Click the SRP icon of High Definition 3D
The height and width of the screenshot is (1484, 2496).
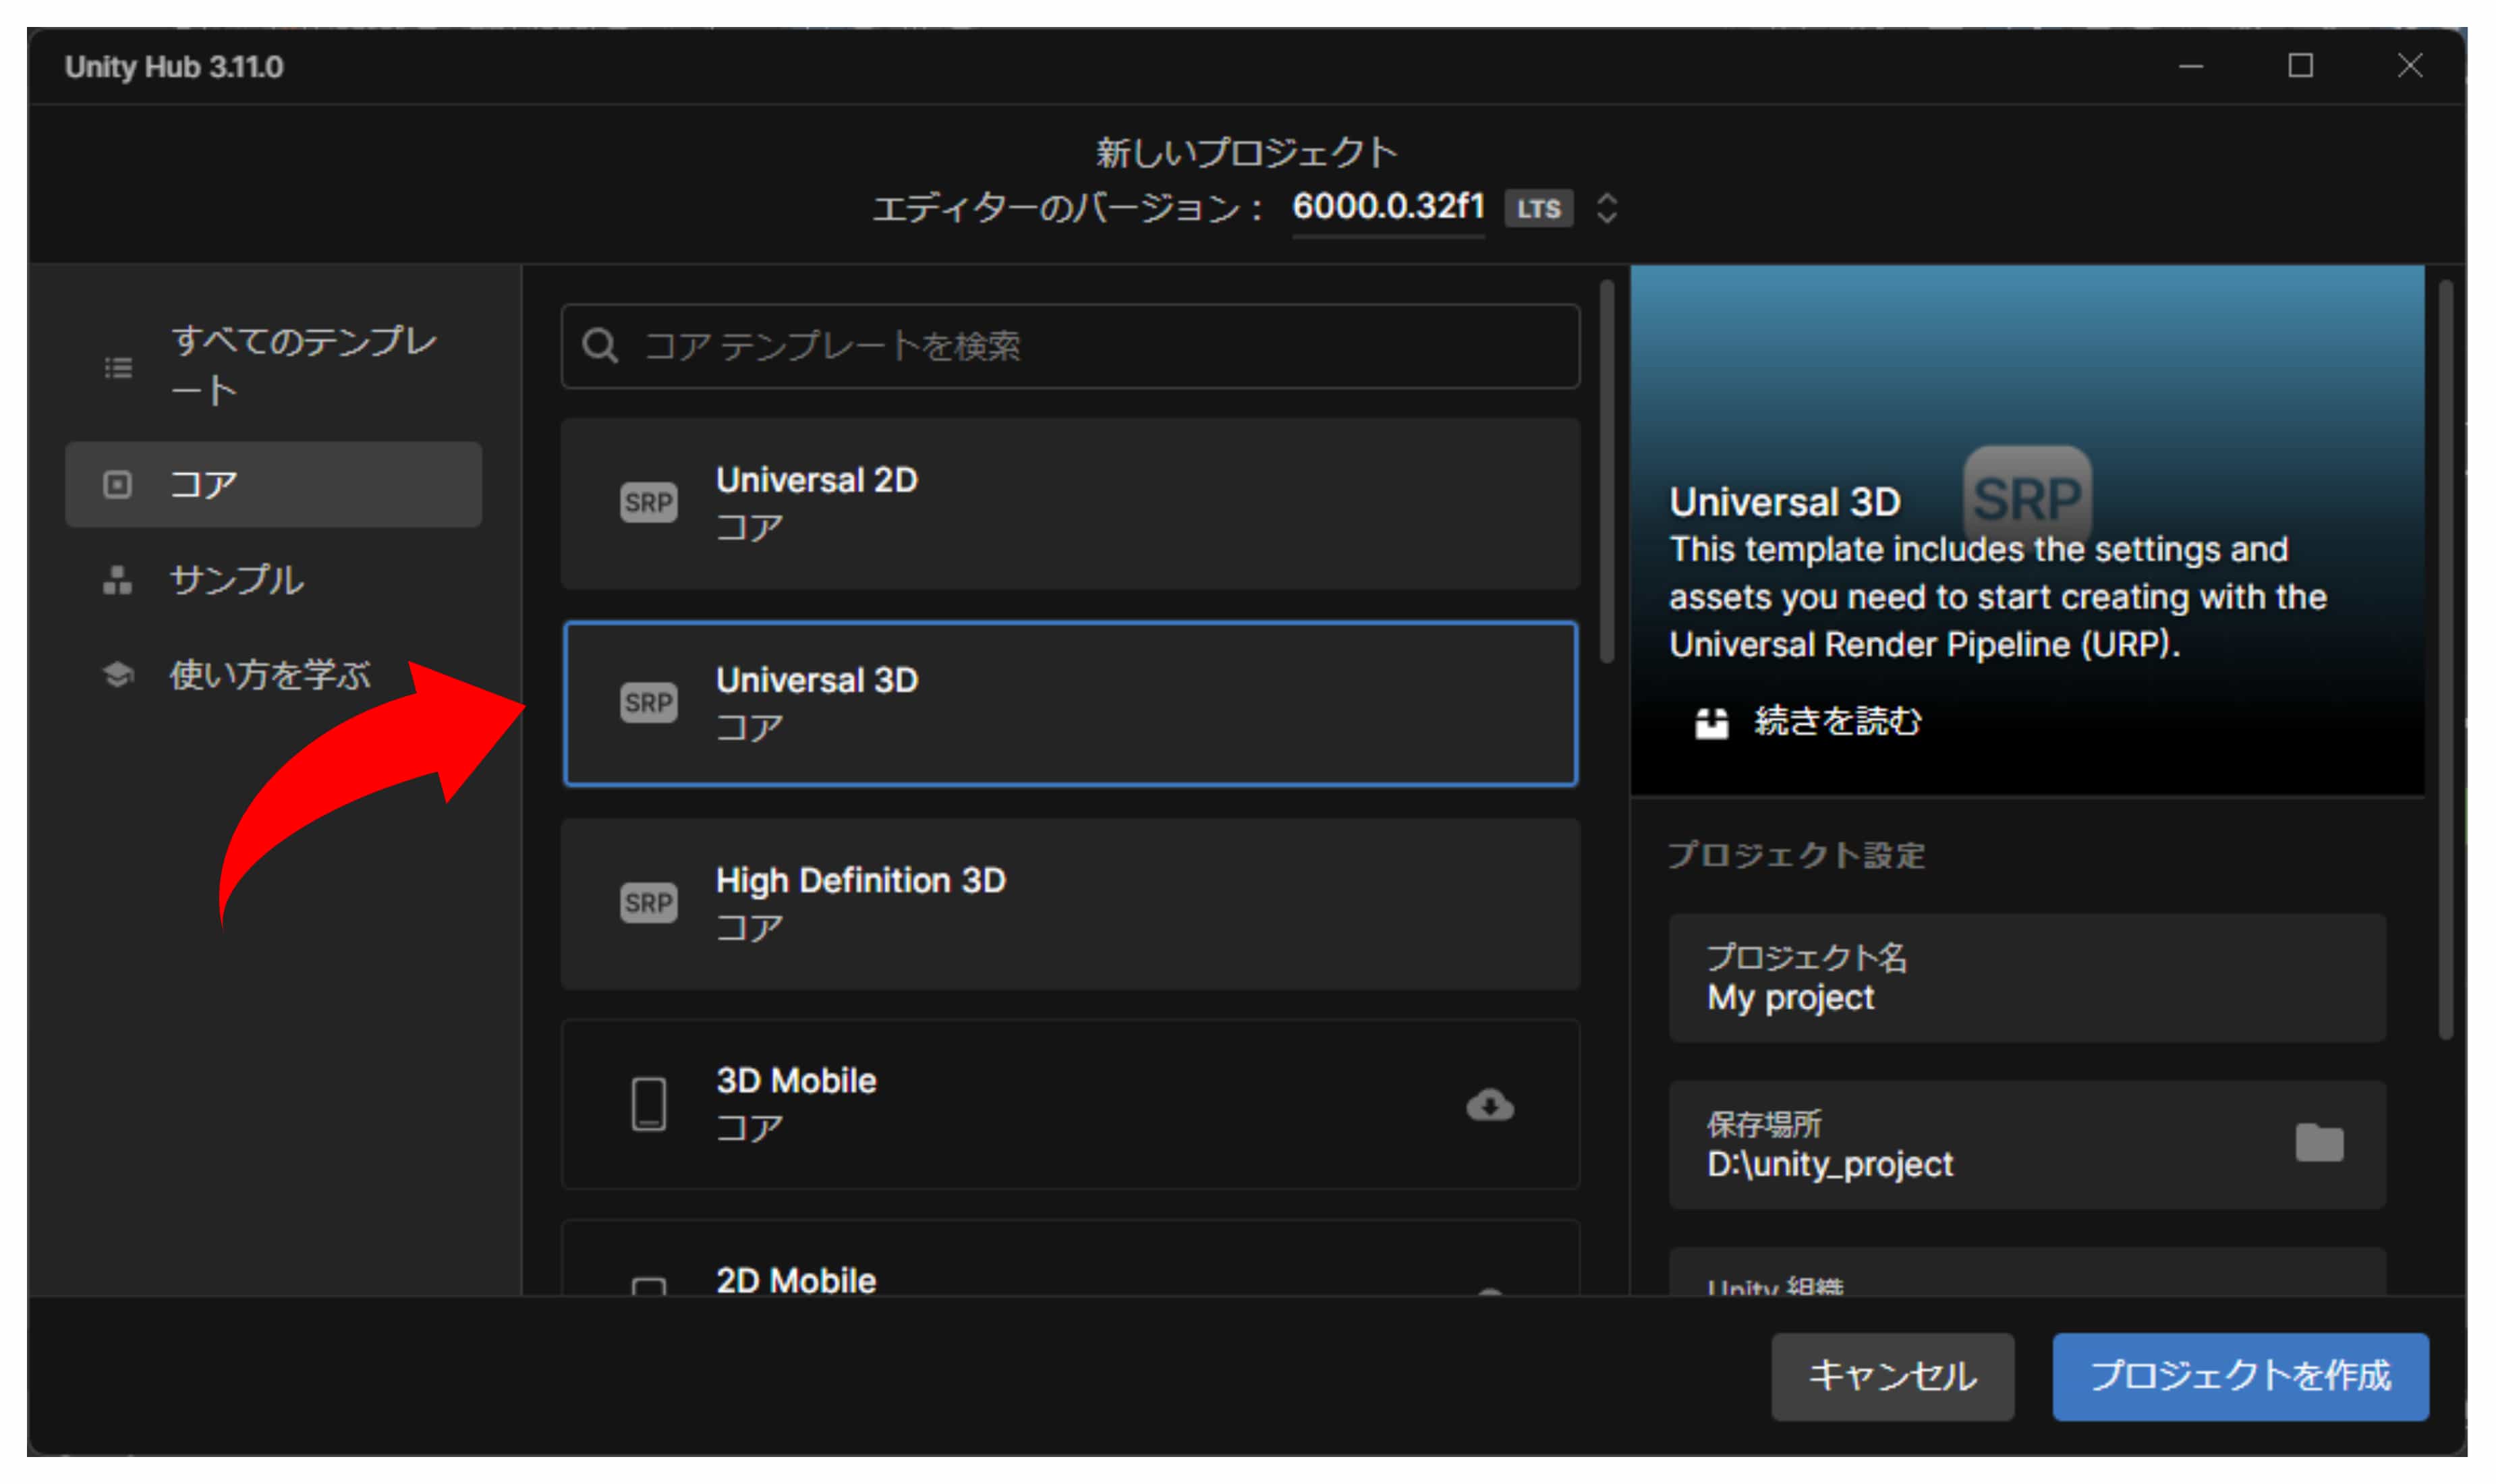tap(648, 903)
